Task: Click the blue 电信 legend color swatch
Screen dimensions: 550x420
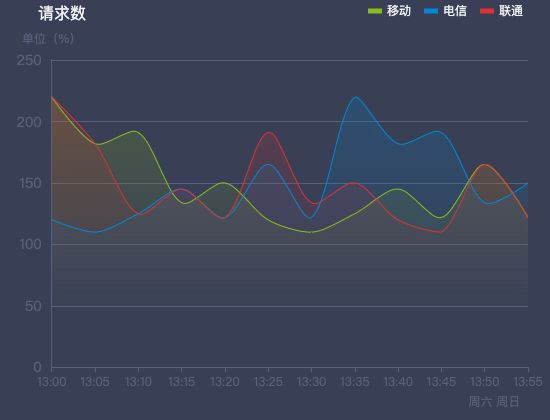Action: pos(431,11)
